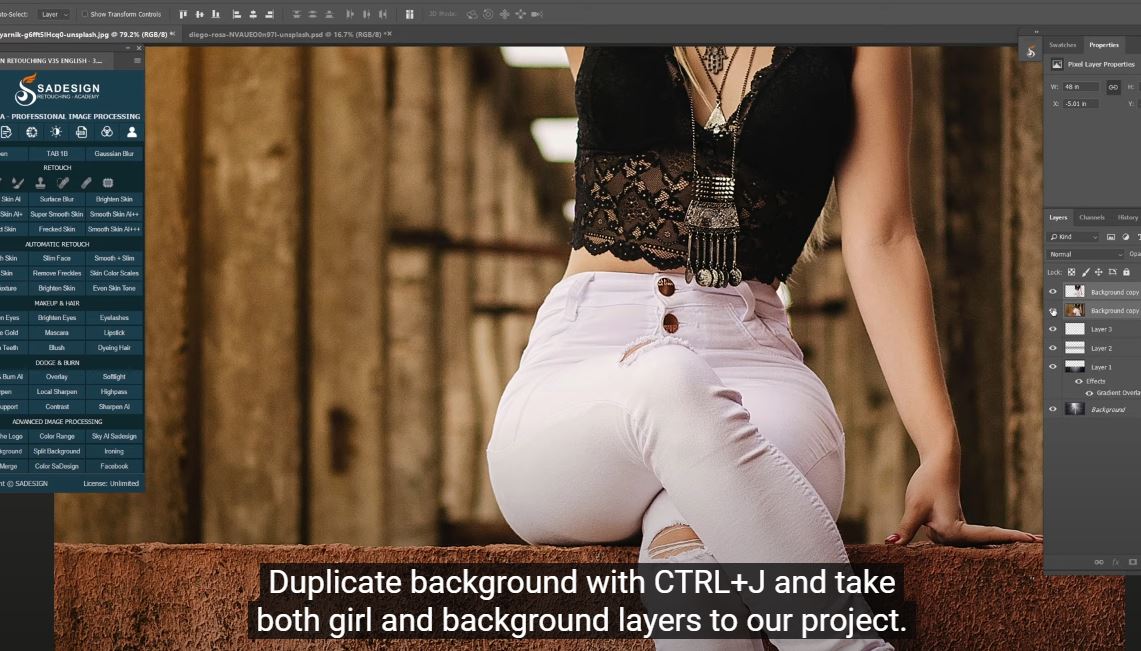
Task: Click the 3D camera icon in options bar
Action: (537, 14)
